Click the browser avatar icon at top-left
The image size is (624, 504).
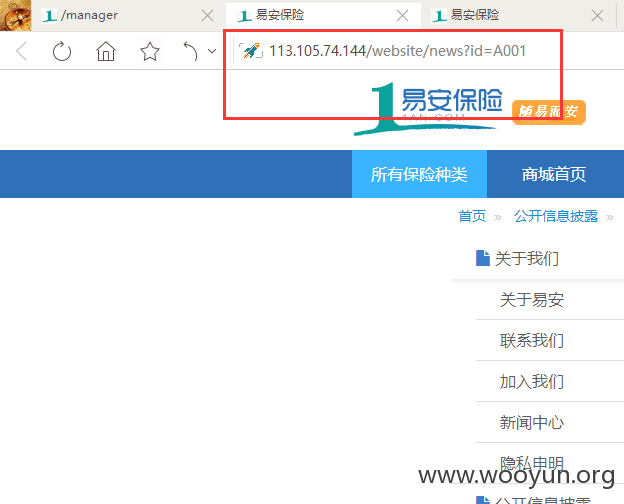pyautogui.click(x=16, y=16)
